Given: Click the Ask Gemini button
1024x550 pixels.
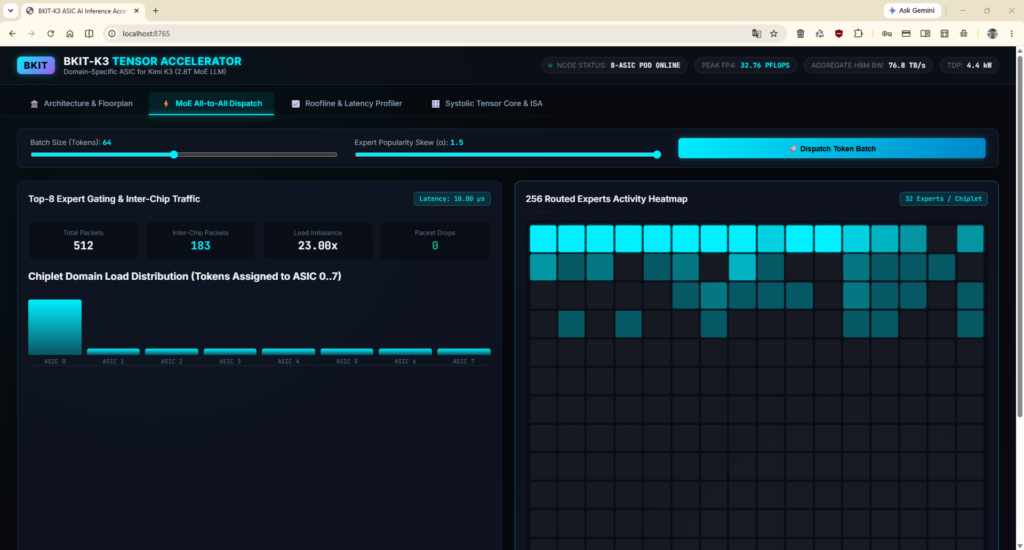Looking at the screenshot, I should click(x=912, y=10).
